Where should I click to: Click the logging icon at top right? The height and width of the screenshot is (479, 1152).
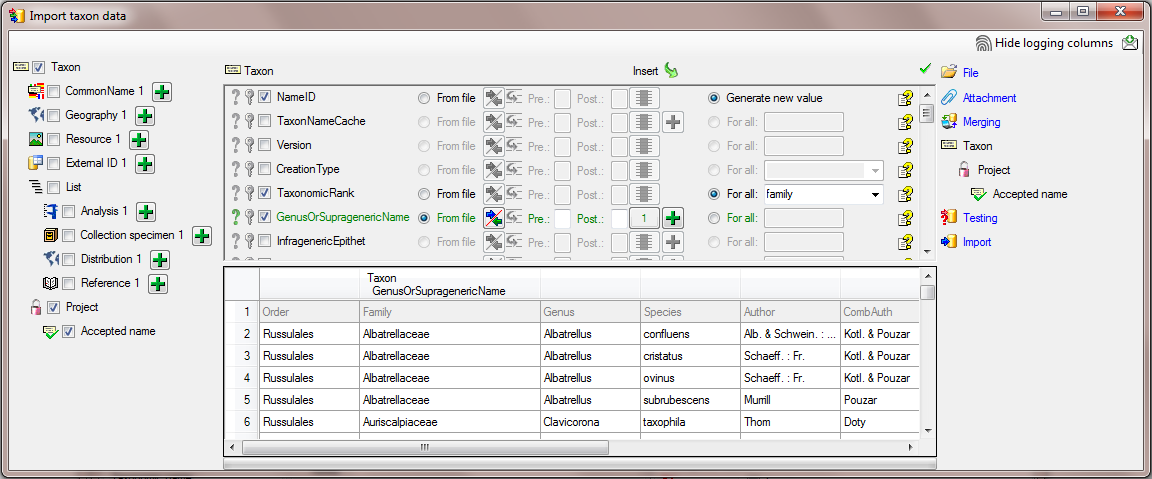pos(1130,43)
